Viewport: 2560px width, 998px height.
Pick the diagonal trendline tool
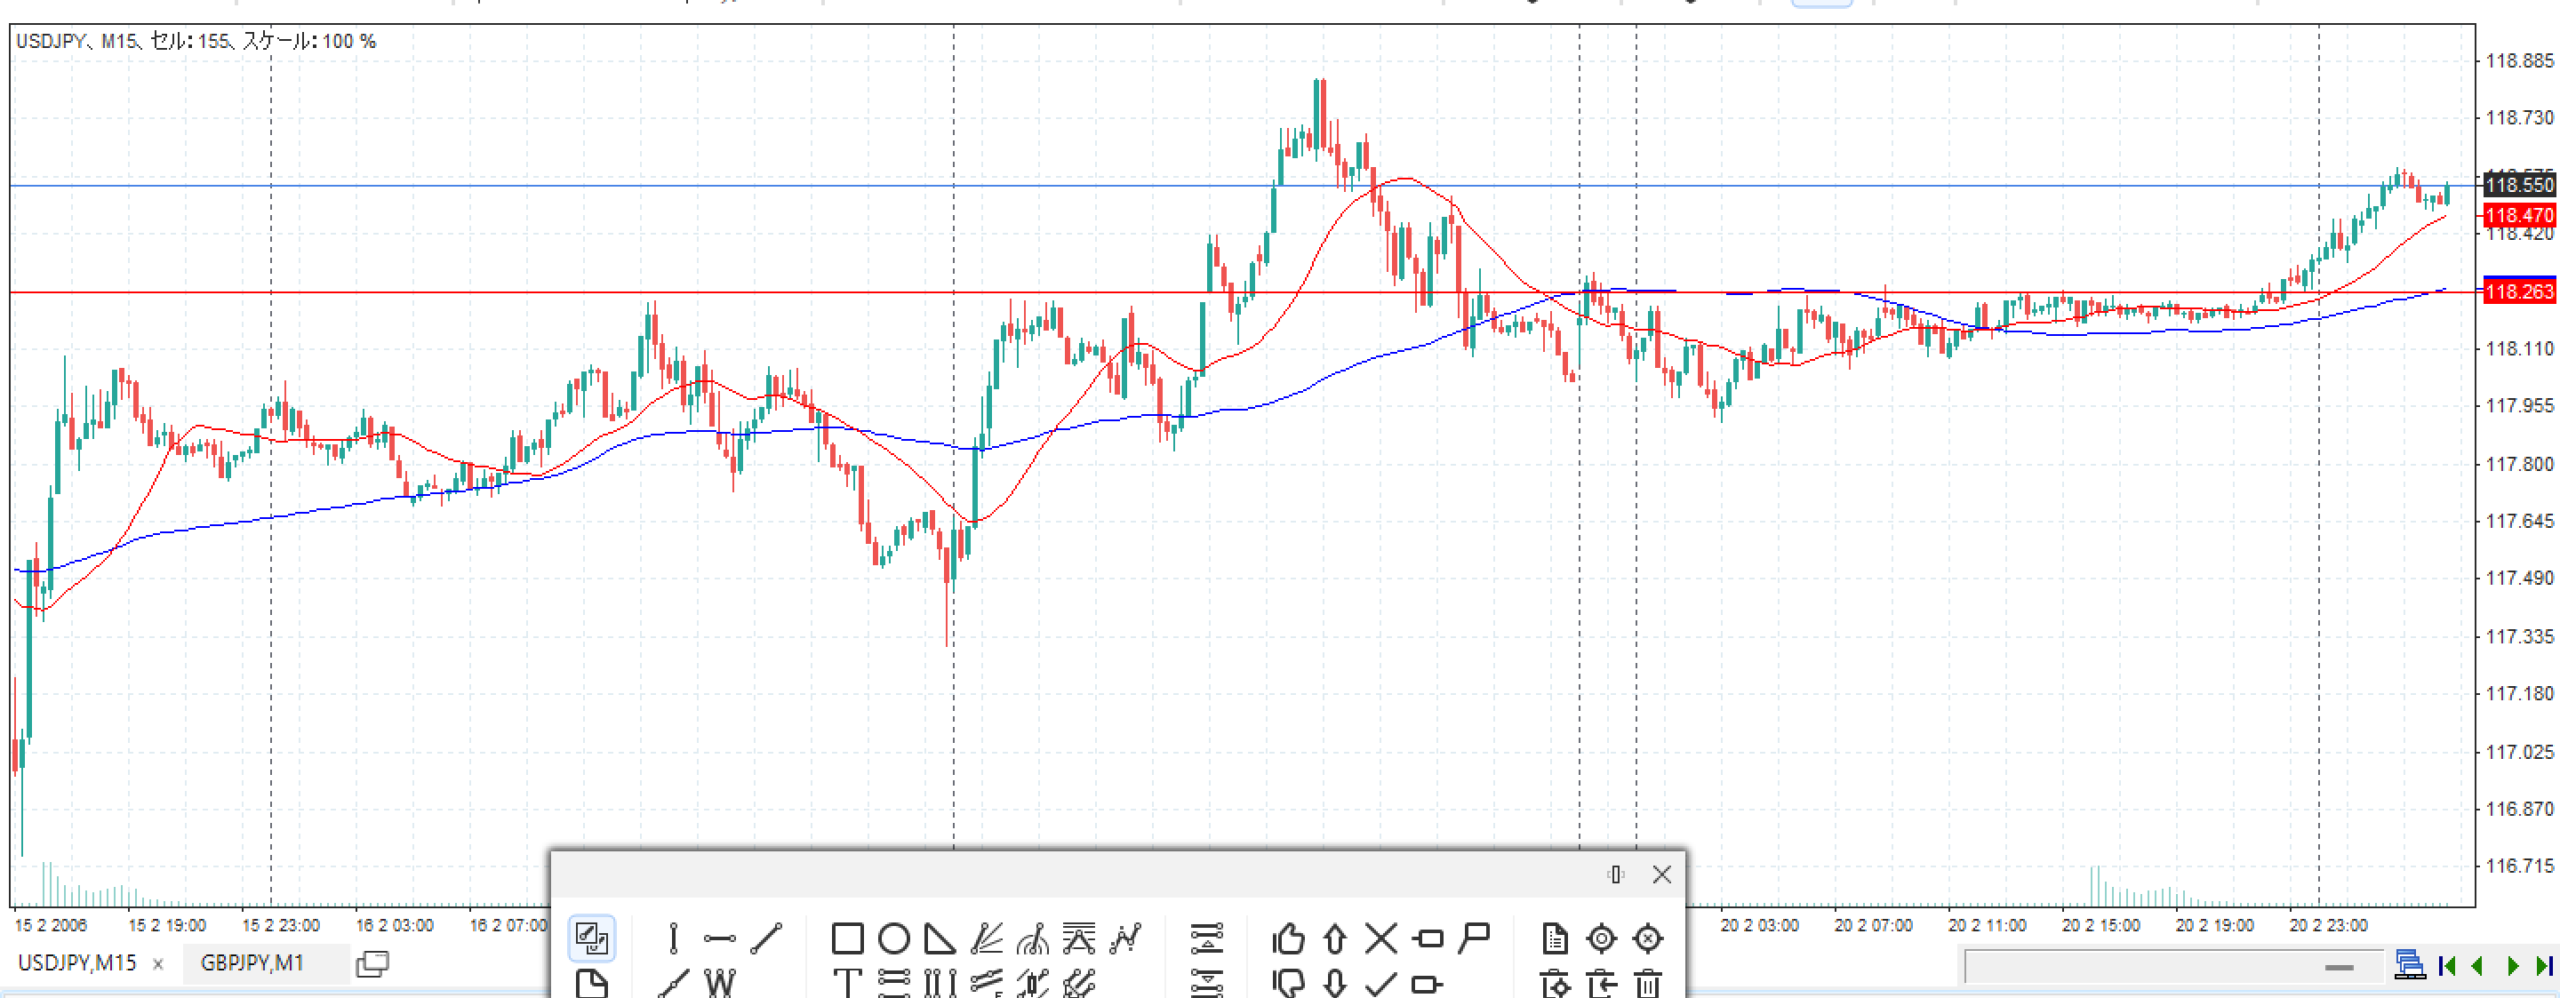[766, 938]
